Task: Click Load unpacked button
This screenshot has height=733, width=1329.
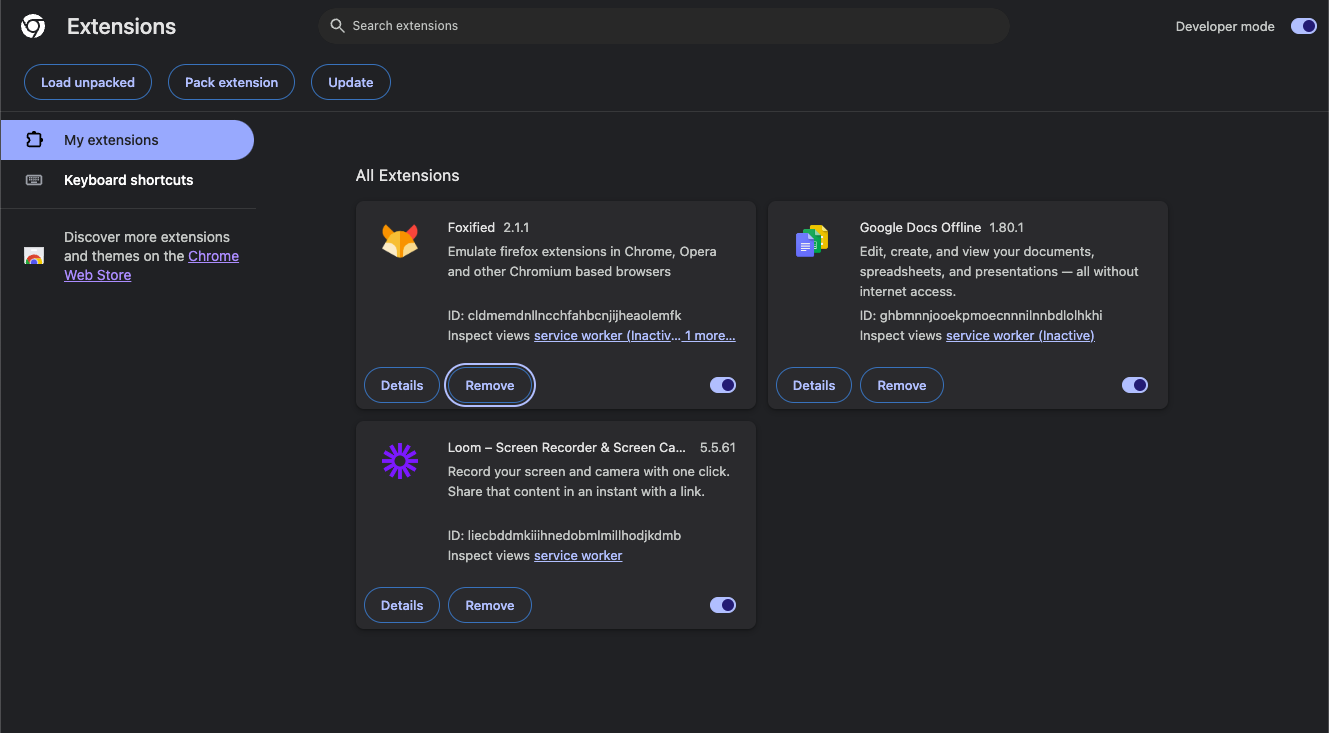Action: [x=88, y=82]
